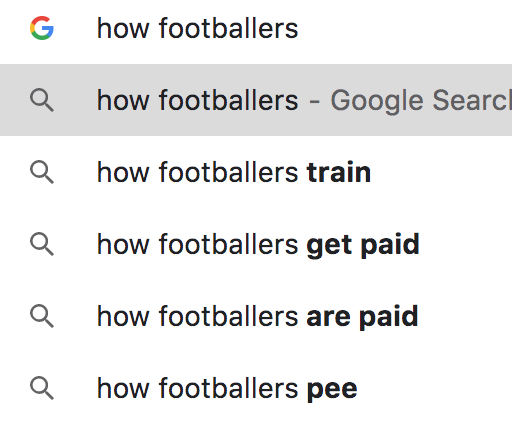512x434 pixels.
Task: Select the highlighted 'how footballers - Google Search' row
Action: [x=256, y=100]
